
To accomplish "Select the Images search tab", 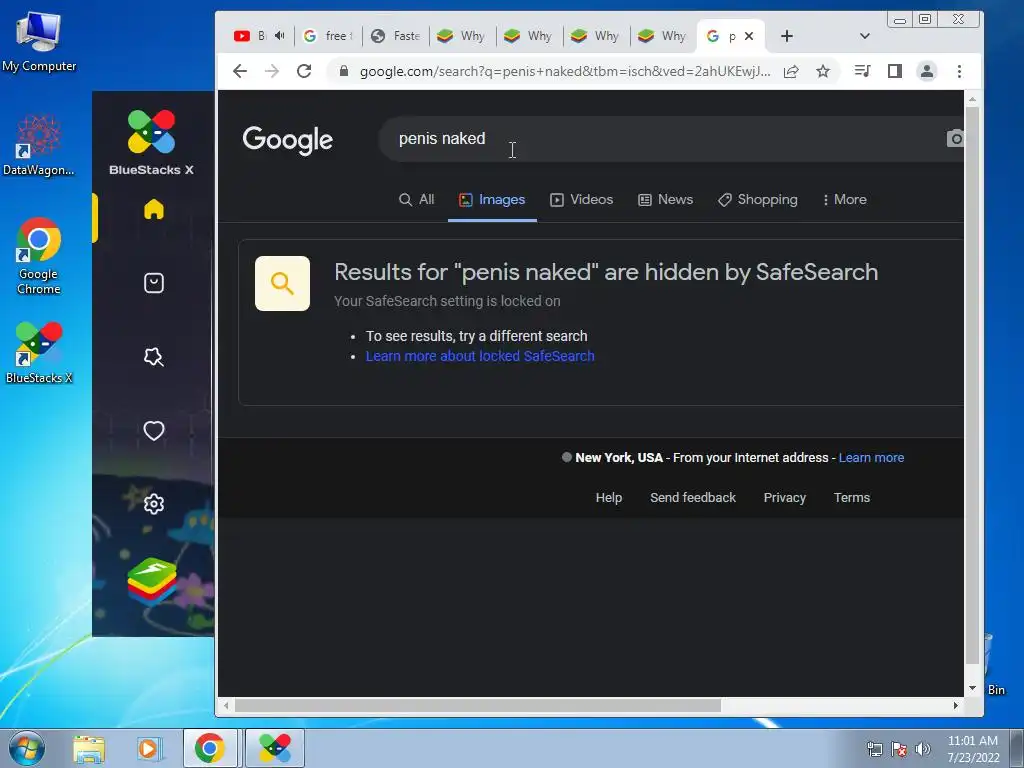I will point(492,200).
